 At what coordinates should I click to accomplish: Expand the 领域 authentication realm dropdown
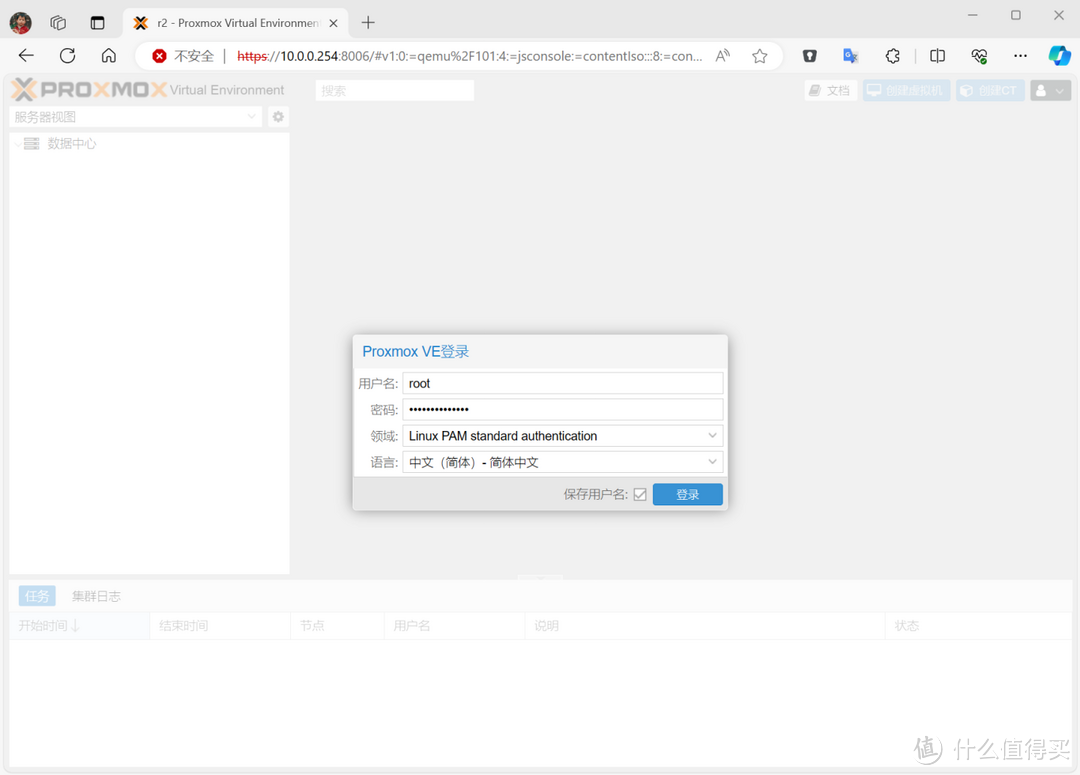pos(712,436)
